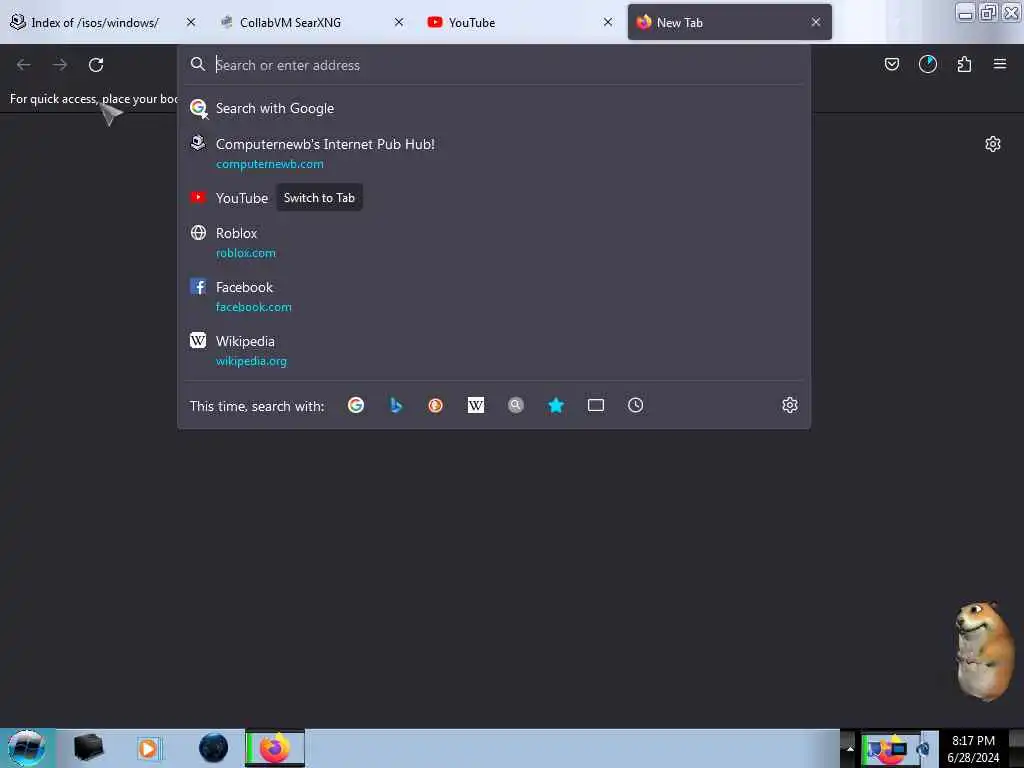This screenshot has width=1024, height=768.
Task: Close the New Tab tab
Action: click(x=816, y=22)
